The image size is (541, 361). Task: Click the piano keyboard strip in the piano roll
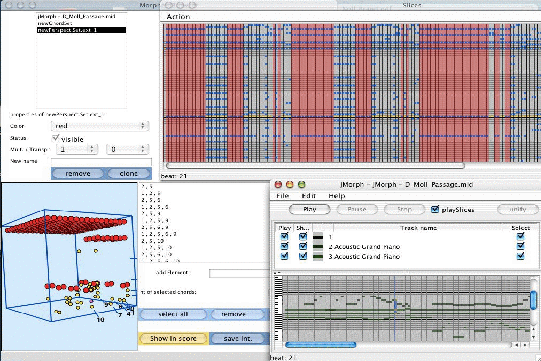[278, 308]
